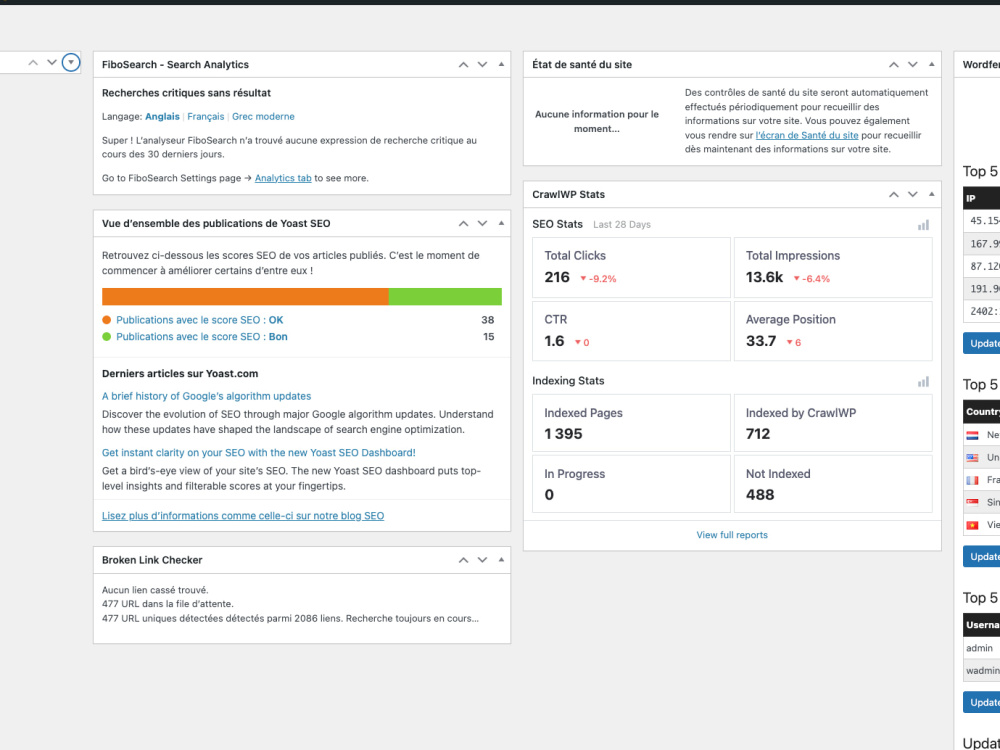Open FiboSearch Analytics tab link
1000x750 pixels.
pyautogui.click(x=283, y=179)
